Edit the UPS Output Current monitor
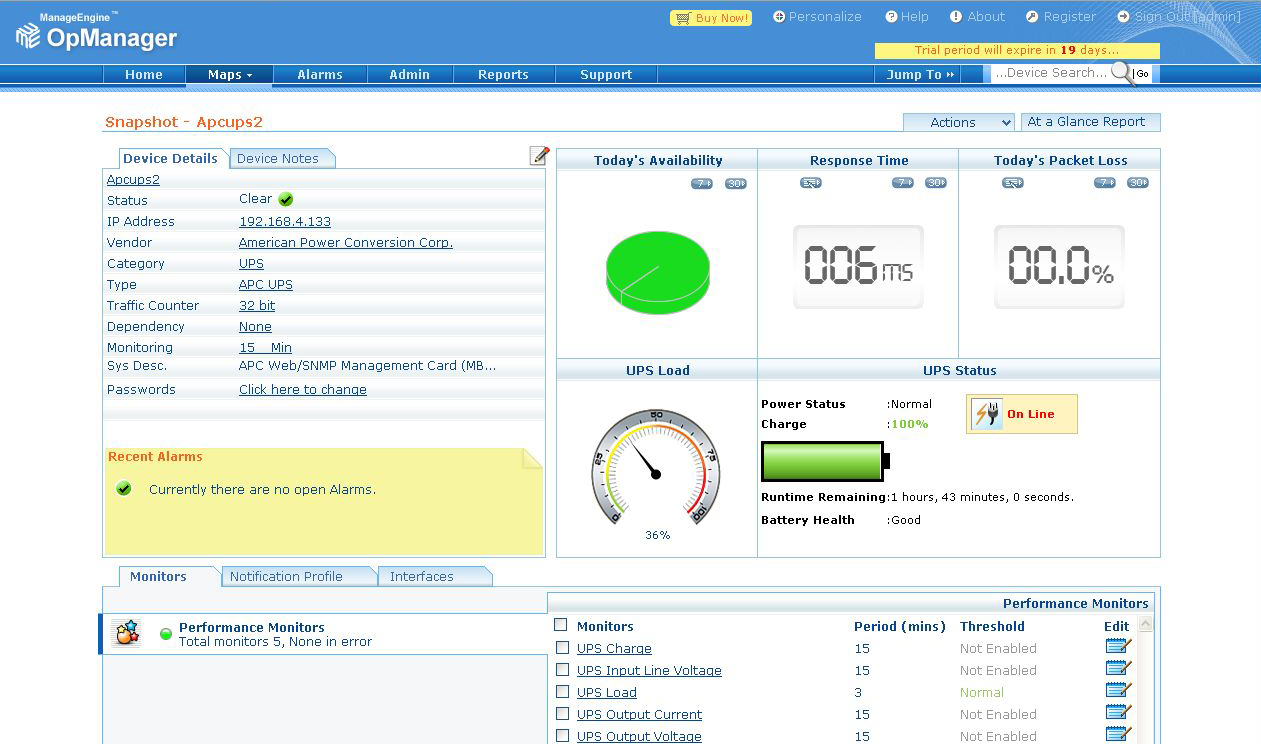The image size is (1261, 744). [x=1118, y=713]
